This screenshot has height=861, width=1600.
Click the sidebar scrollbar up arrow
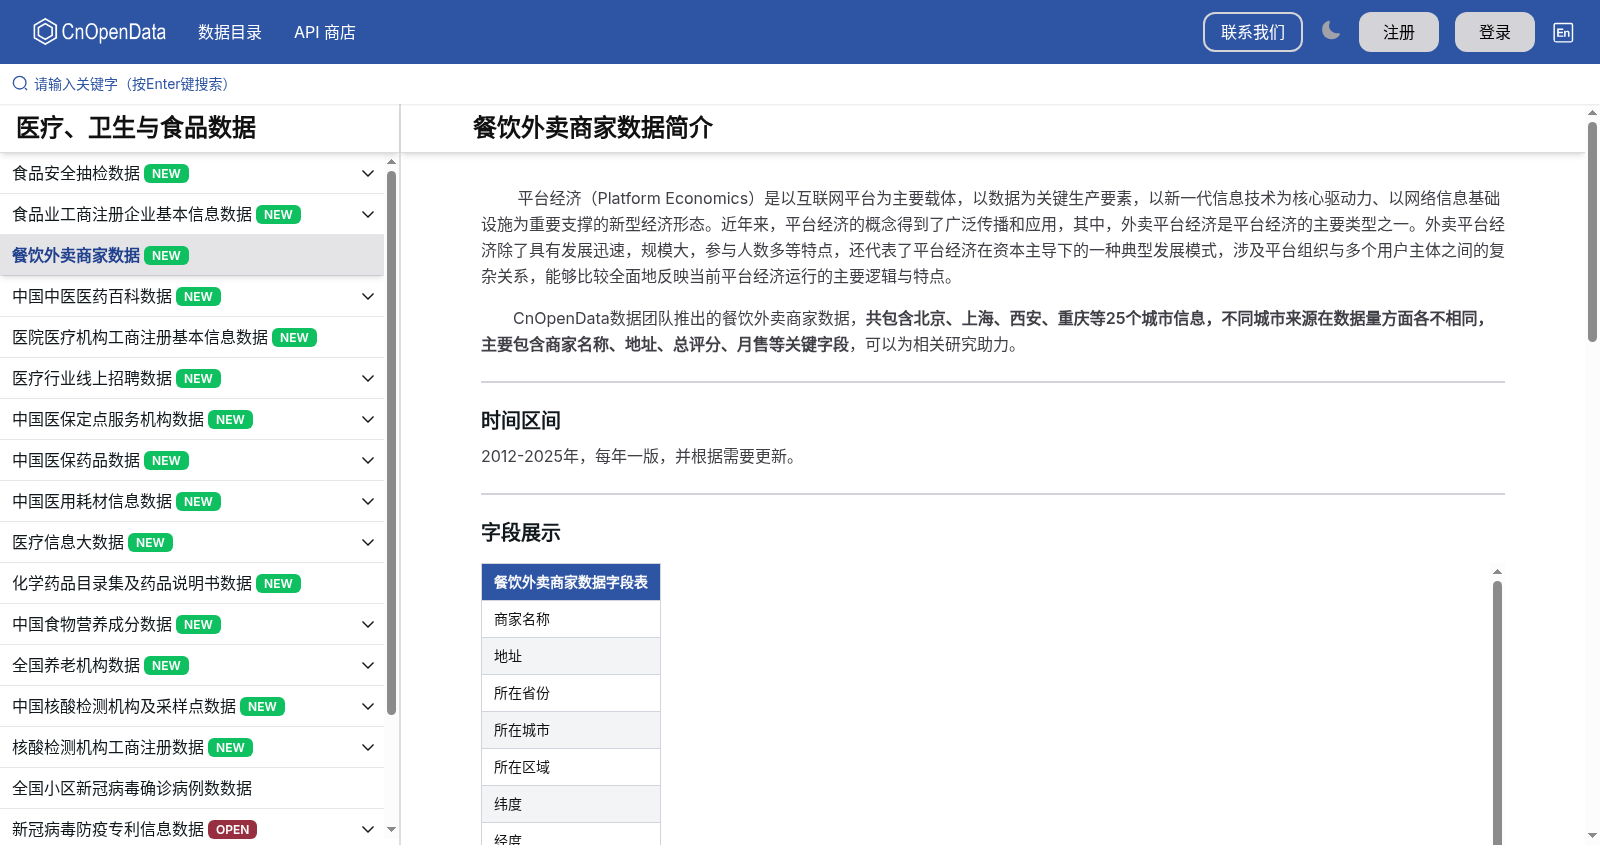391,161
